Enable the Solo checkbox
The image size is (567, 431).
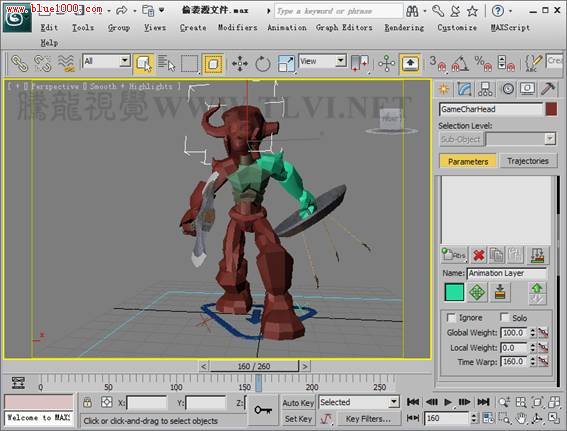504,318
